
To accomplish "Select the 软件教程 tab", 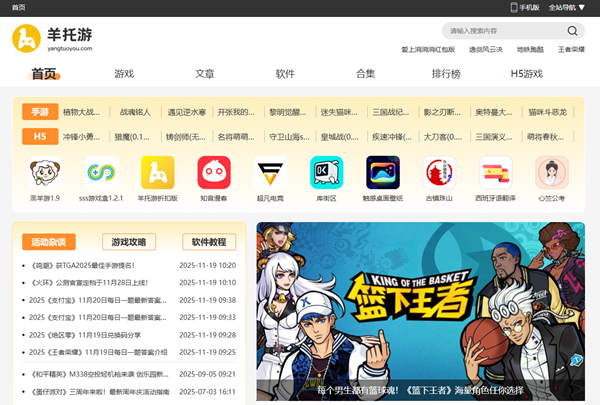I will pyautogui.click(x=209, y=242).
